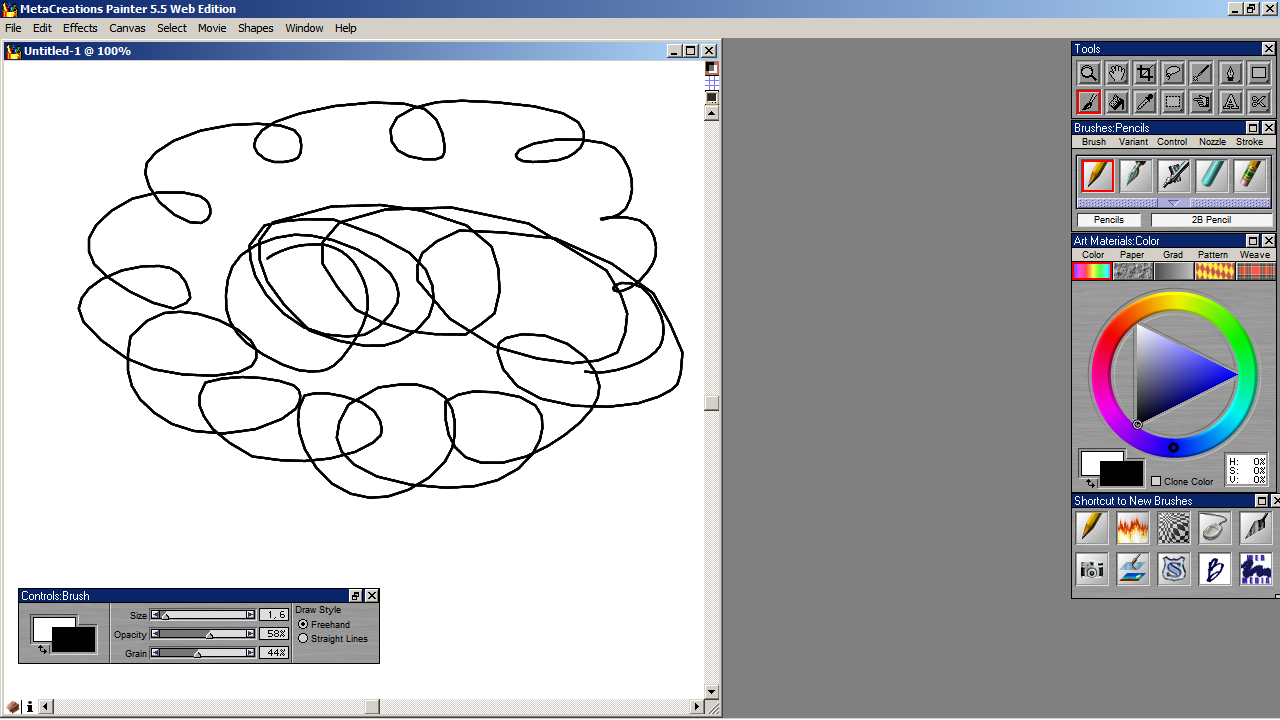The width and height of the screenshot is (1280, 720).
Task: Switch to the Pattern art materials
Action: pyautogui.click(x=1215, y=271)
